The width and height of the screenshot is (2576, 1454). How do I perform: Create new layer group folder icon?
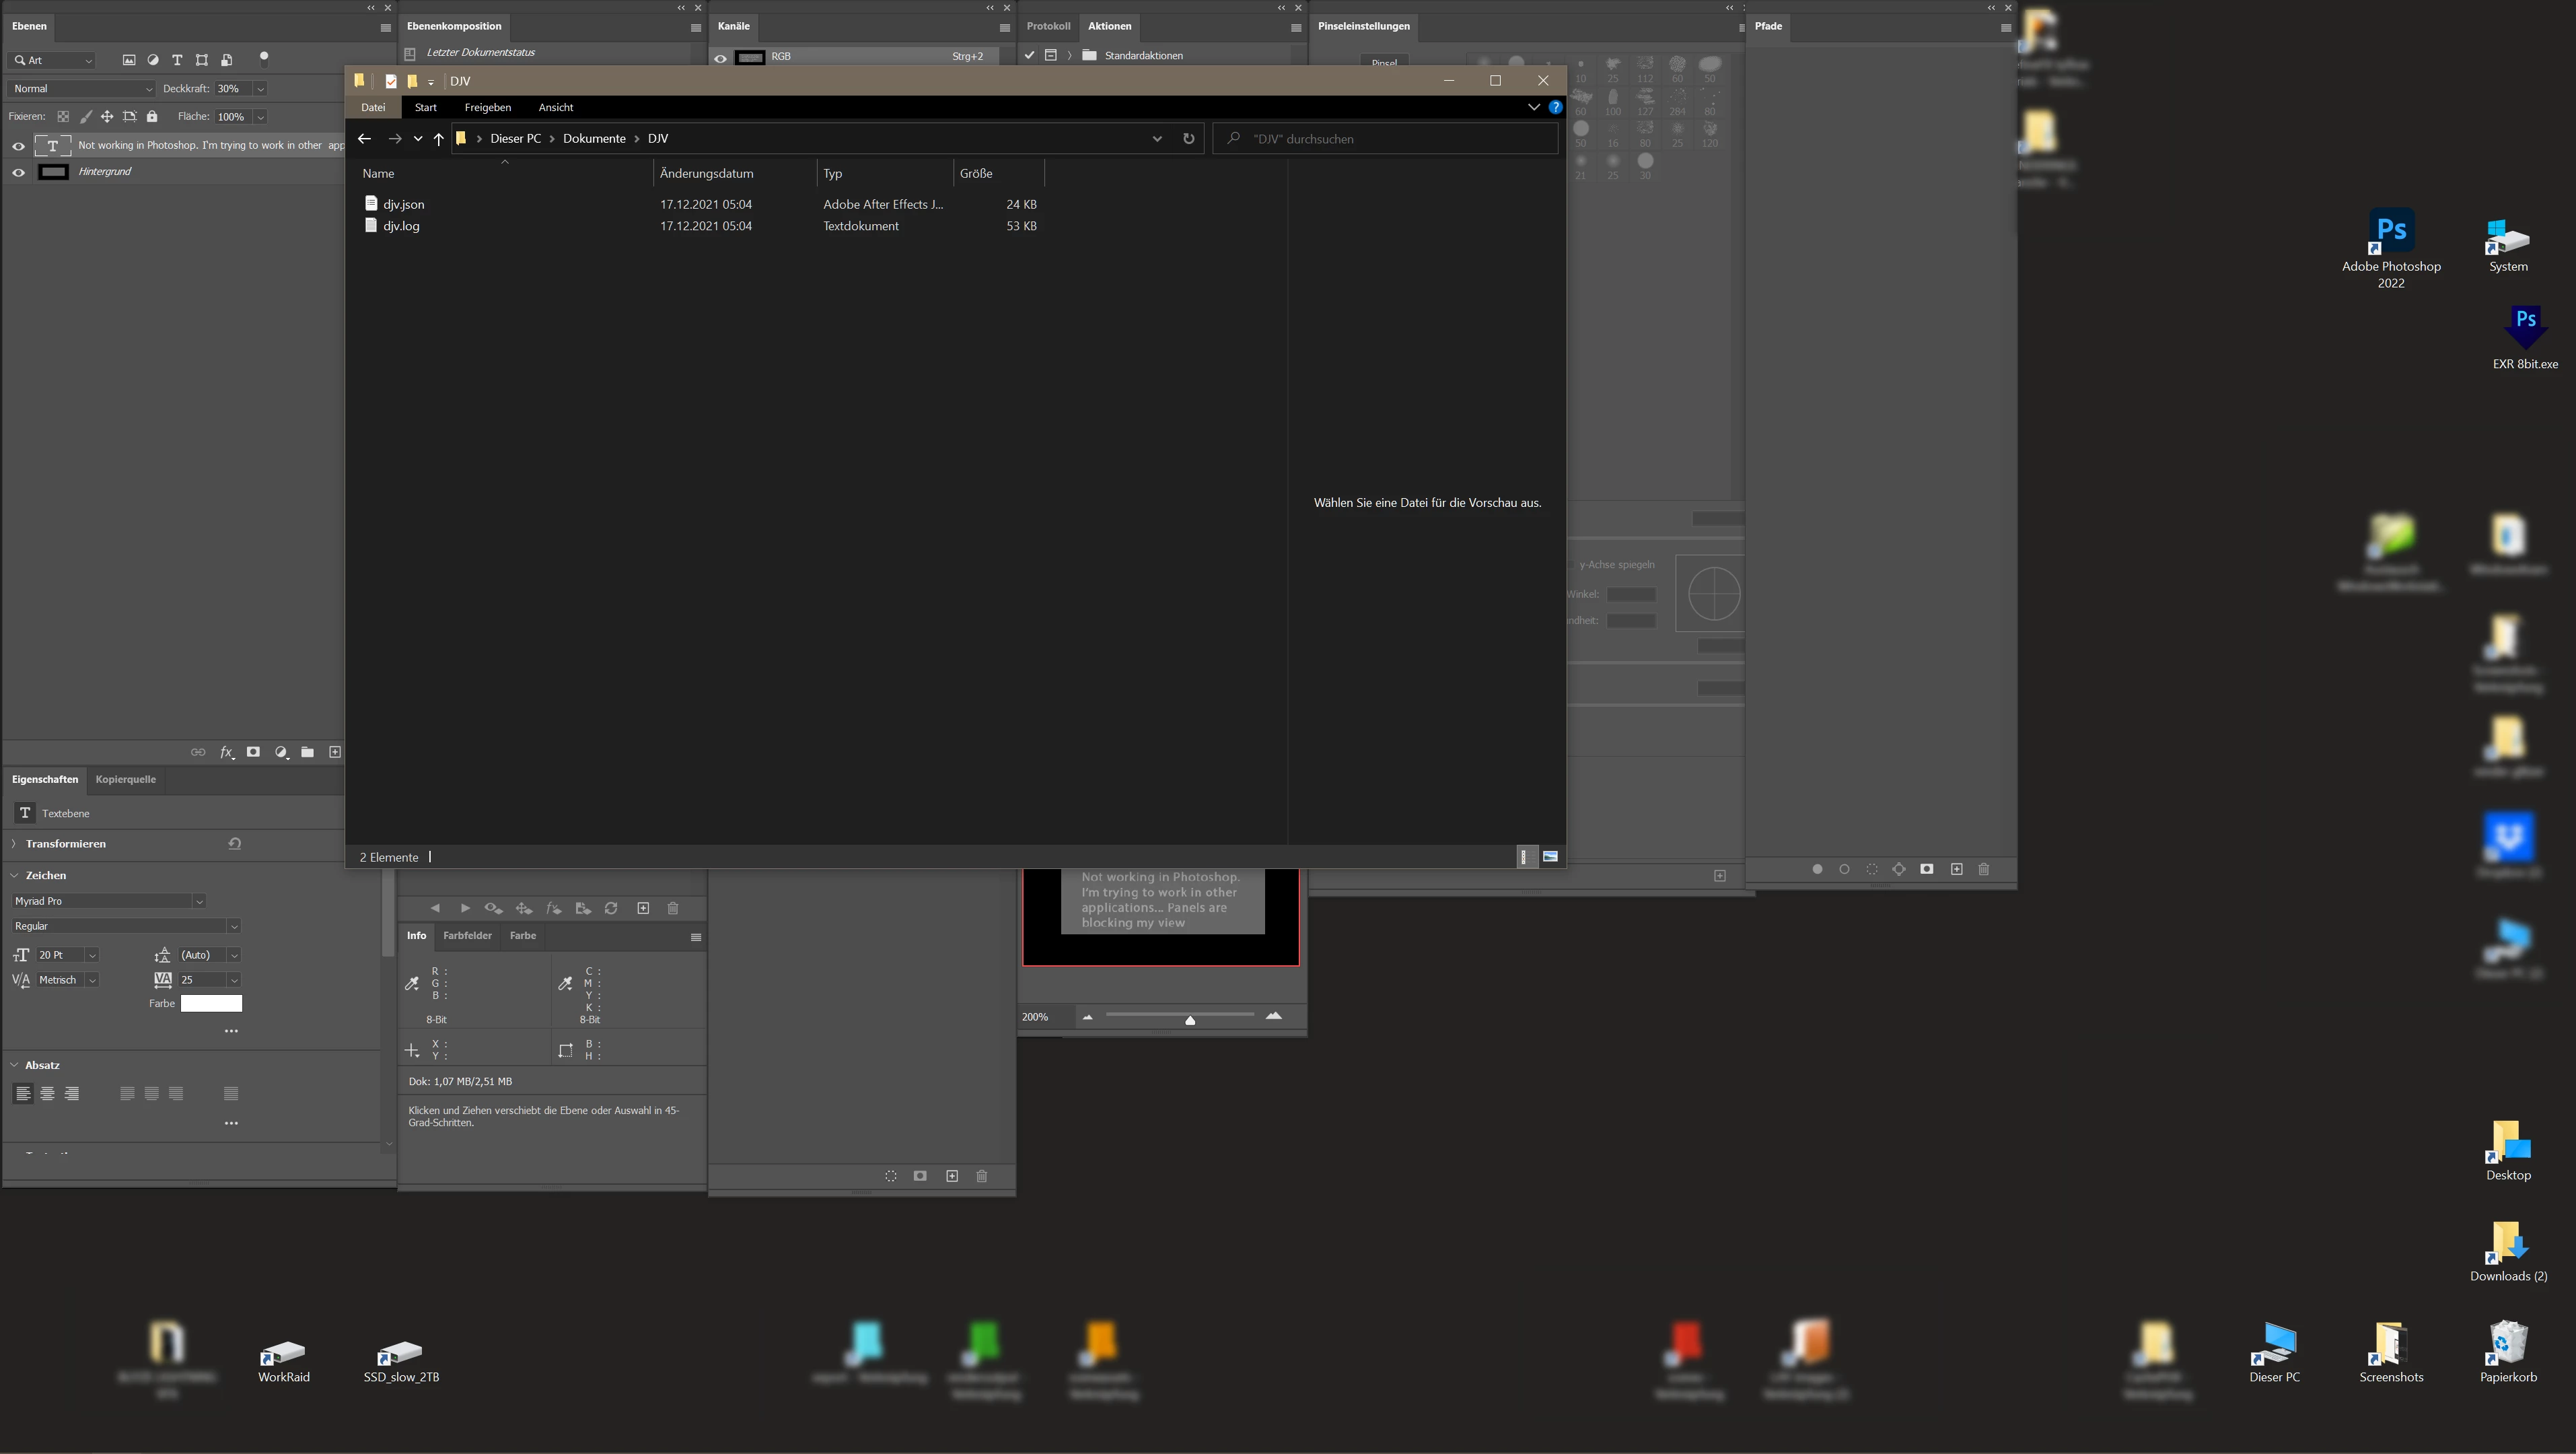[x=308, y=752]
